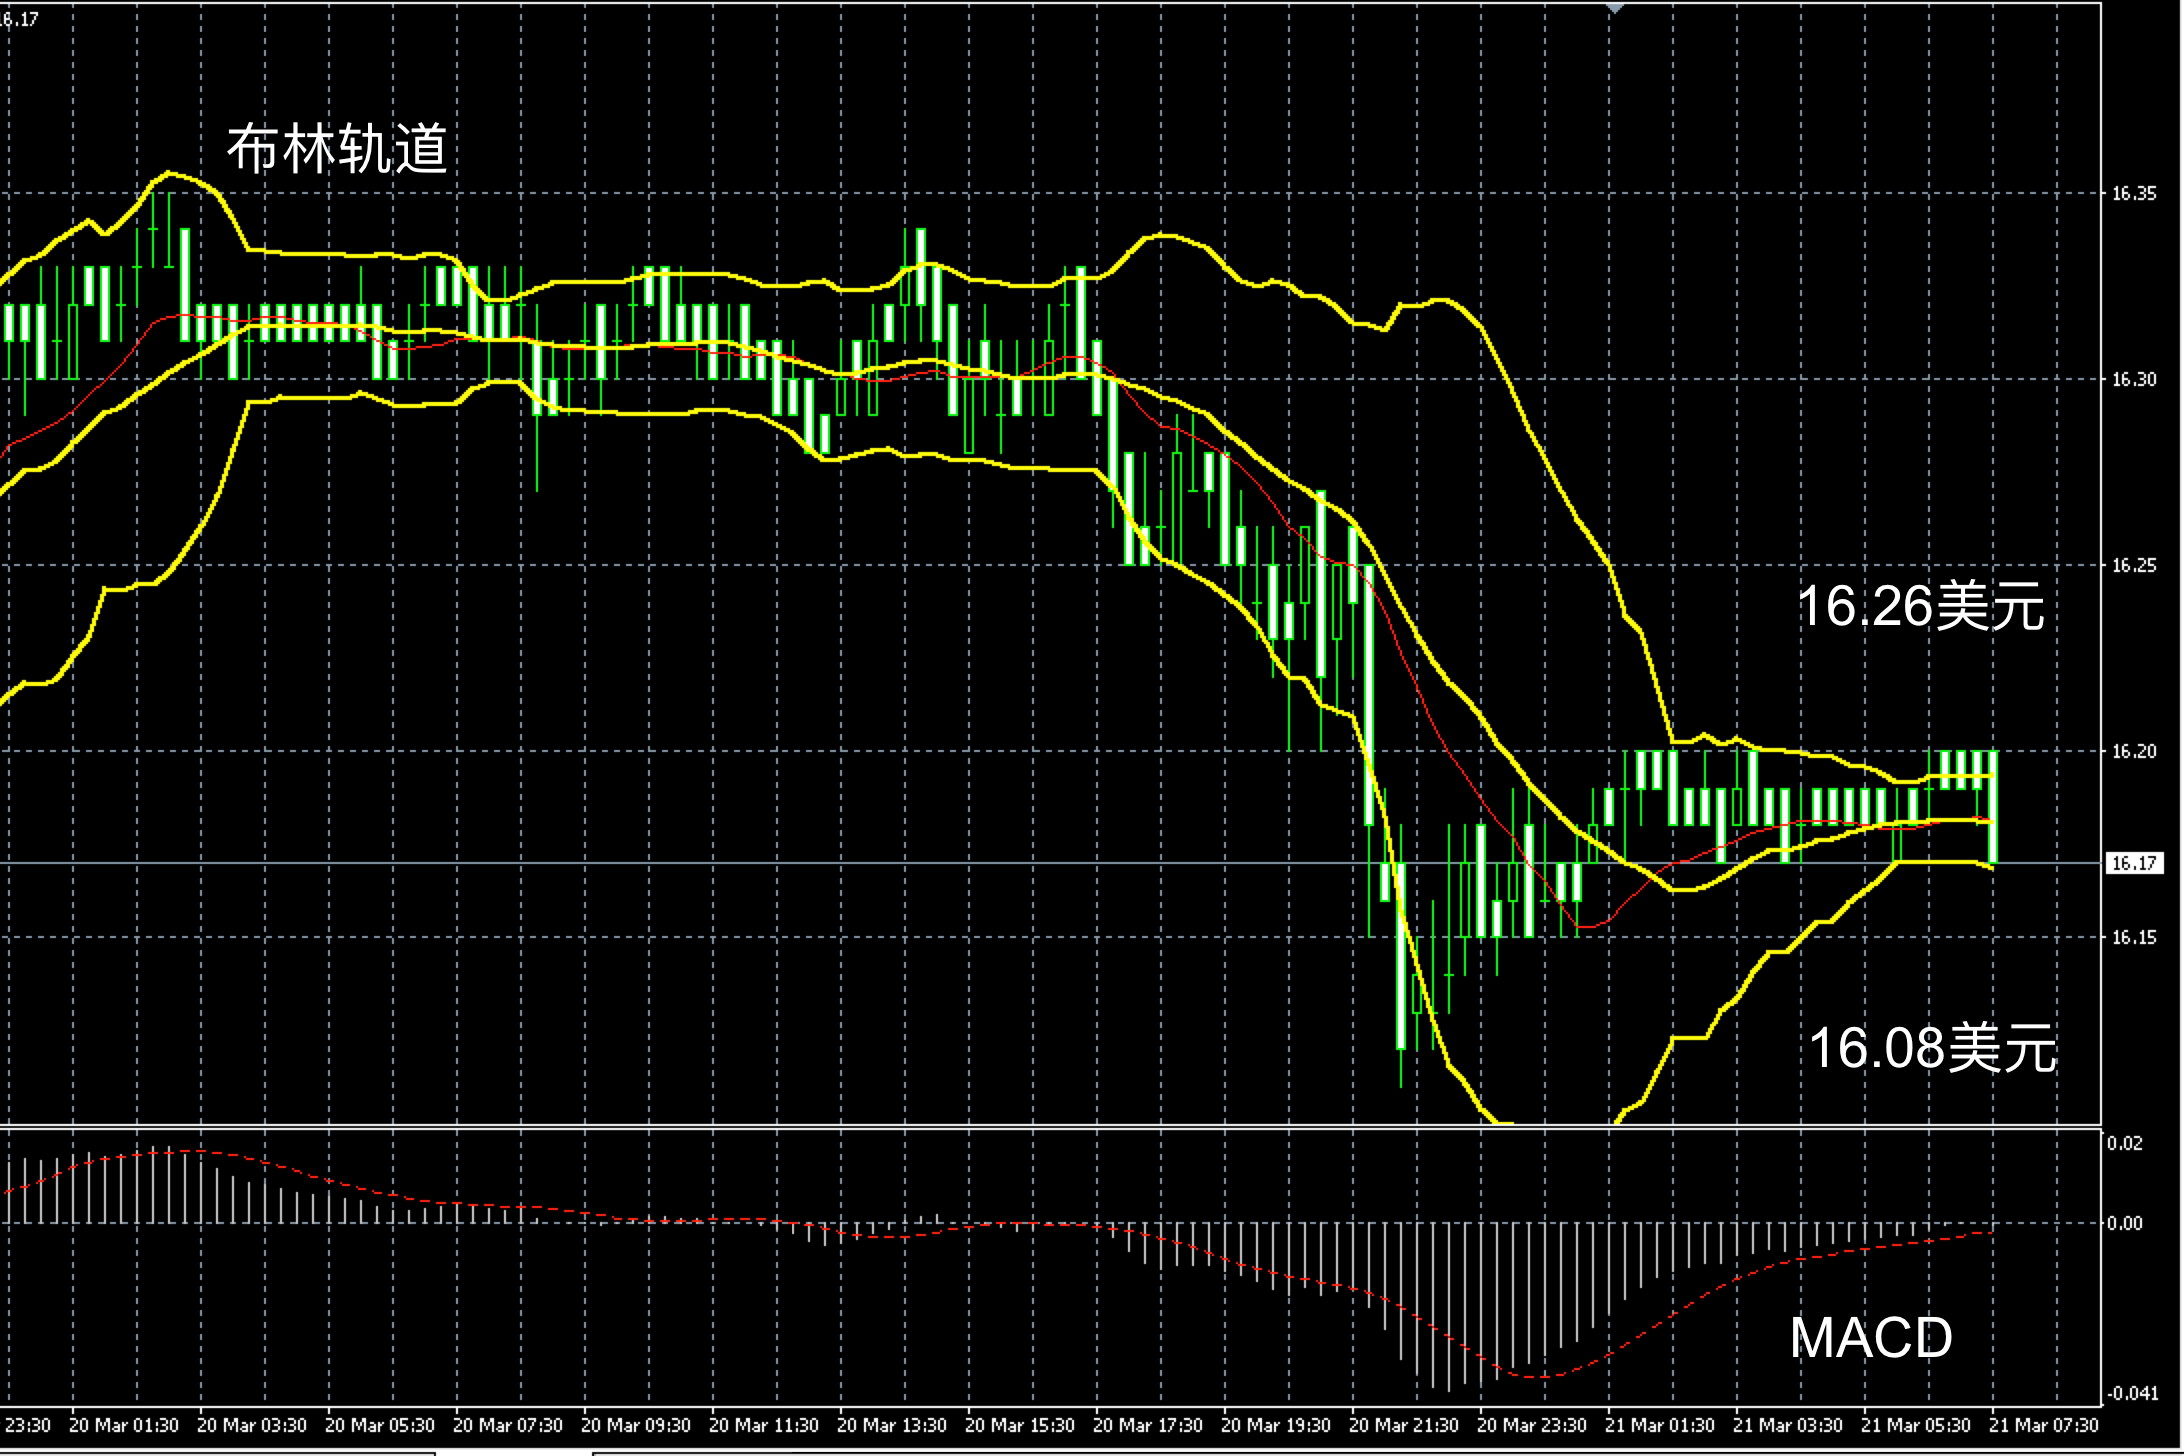Click the 布林轨道 annotation label
Image resolution: width=2184 pixels, height=1456 pixels.
[337, 150]
